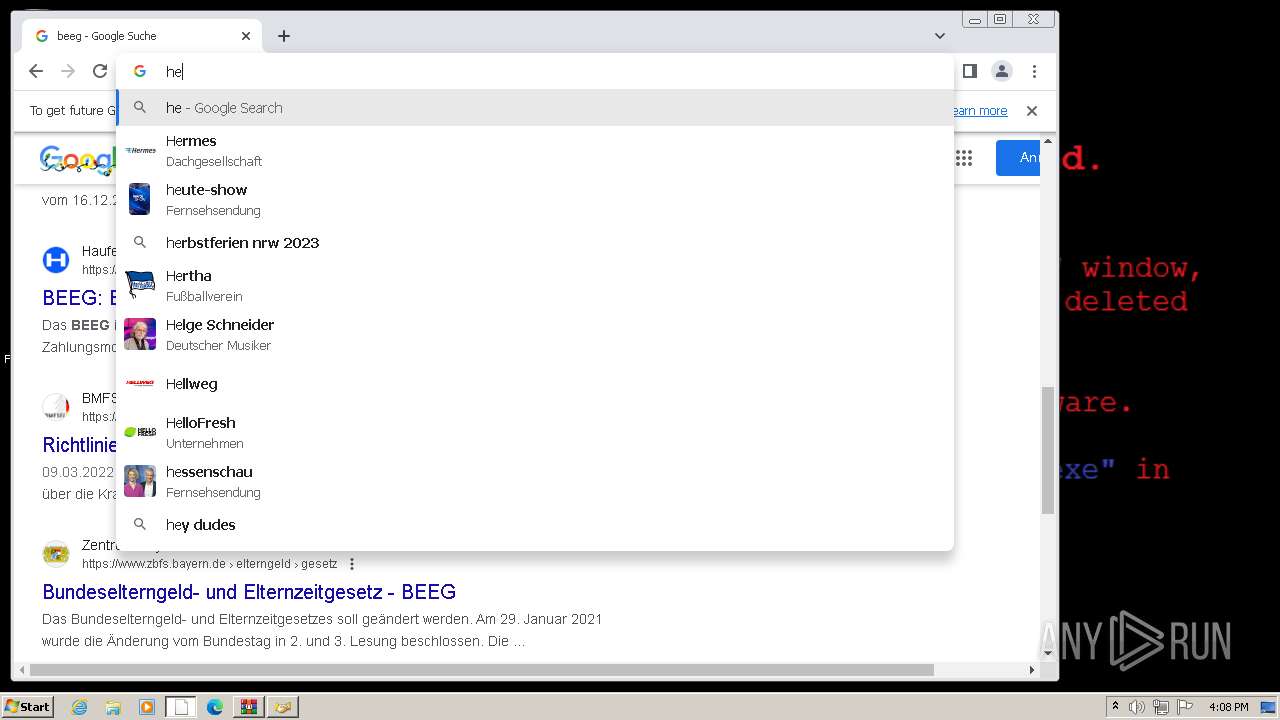The image size is (1280, 720).
Task: Pick the heute-show suggestion
Action: tap(535, 199)
